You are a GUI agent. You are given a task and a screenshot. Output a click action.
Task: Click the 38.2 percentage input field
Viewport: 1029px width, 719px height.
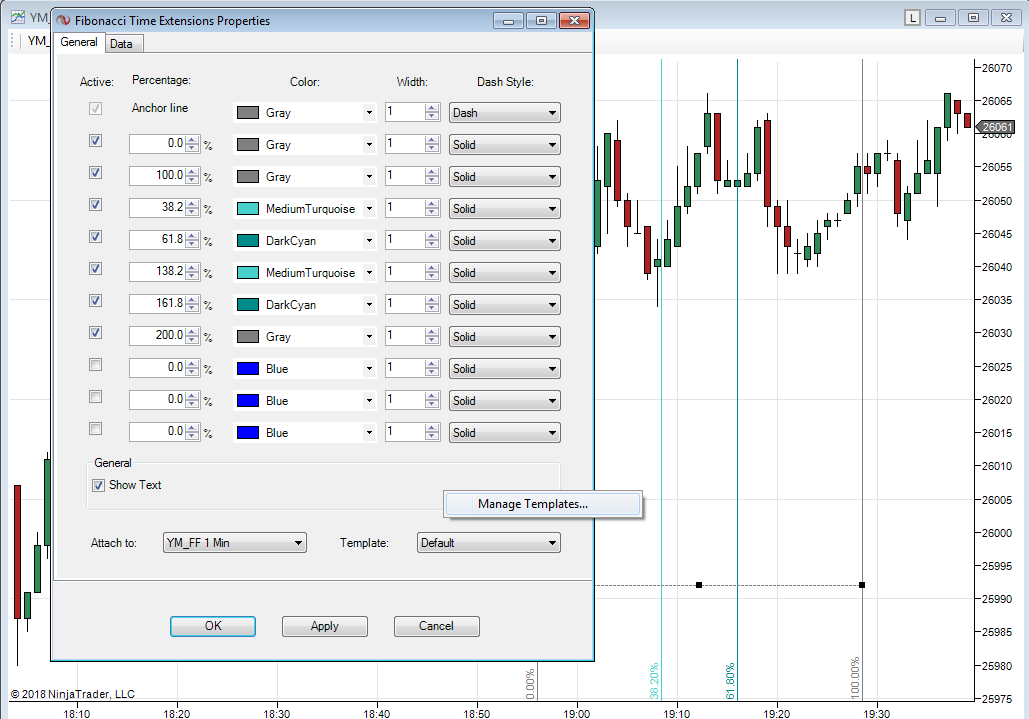tap(158, 207)
